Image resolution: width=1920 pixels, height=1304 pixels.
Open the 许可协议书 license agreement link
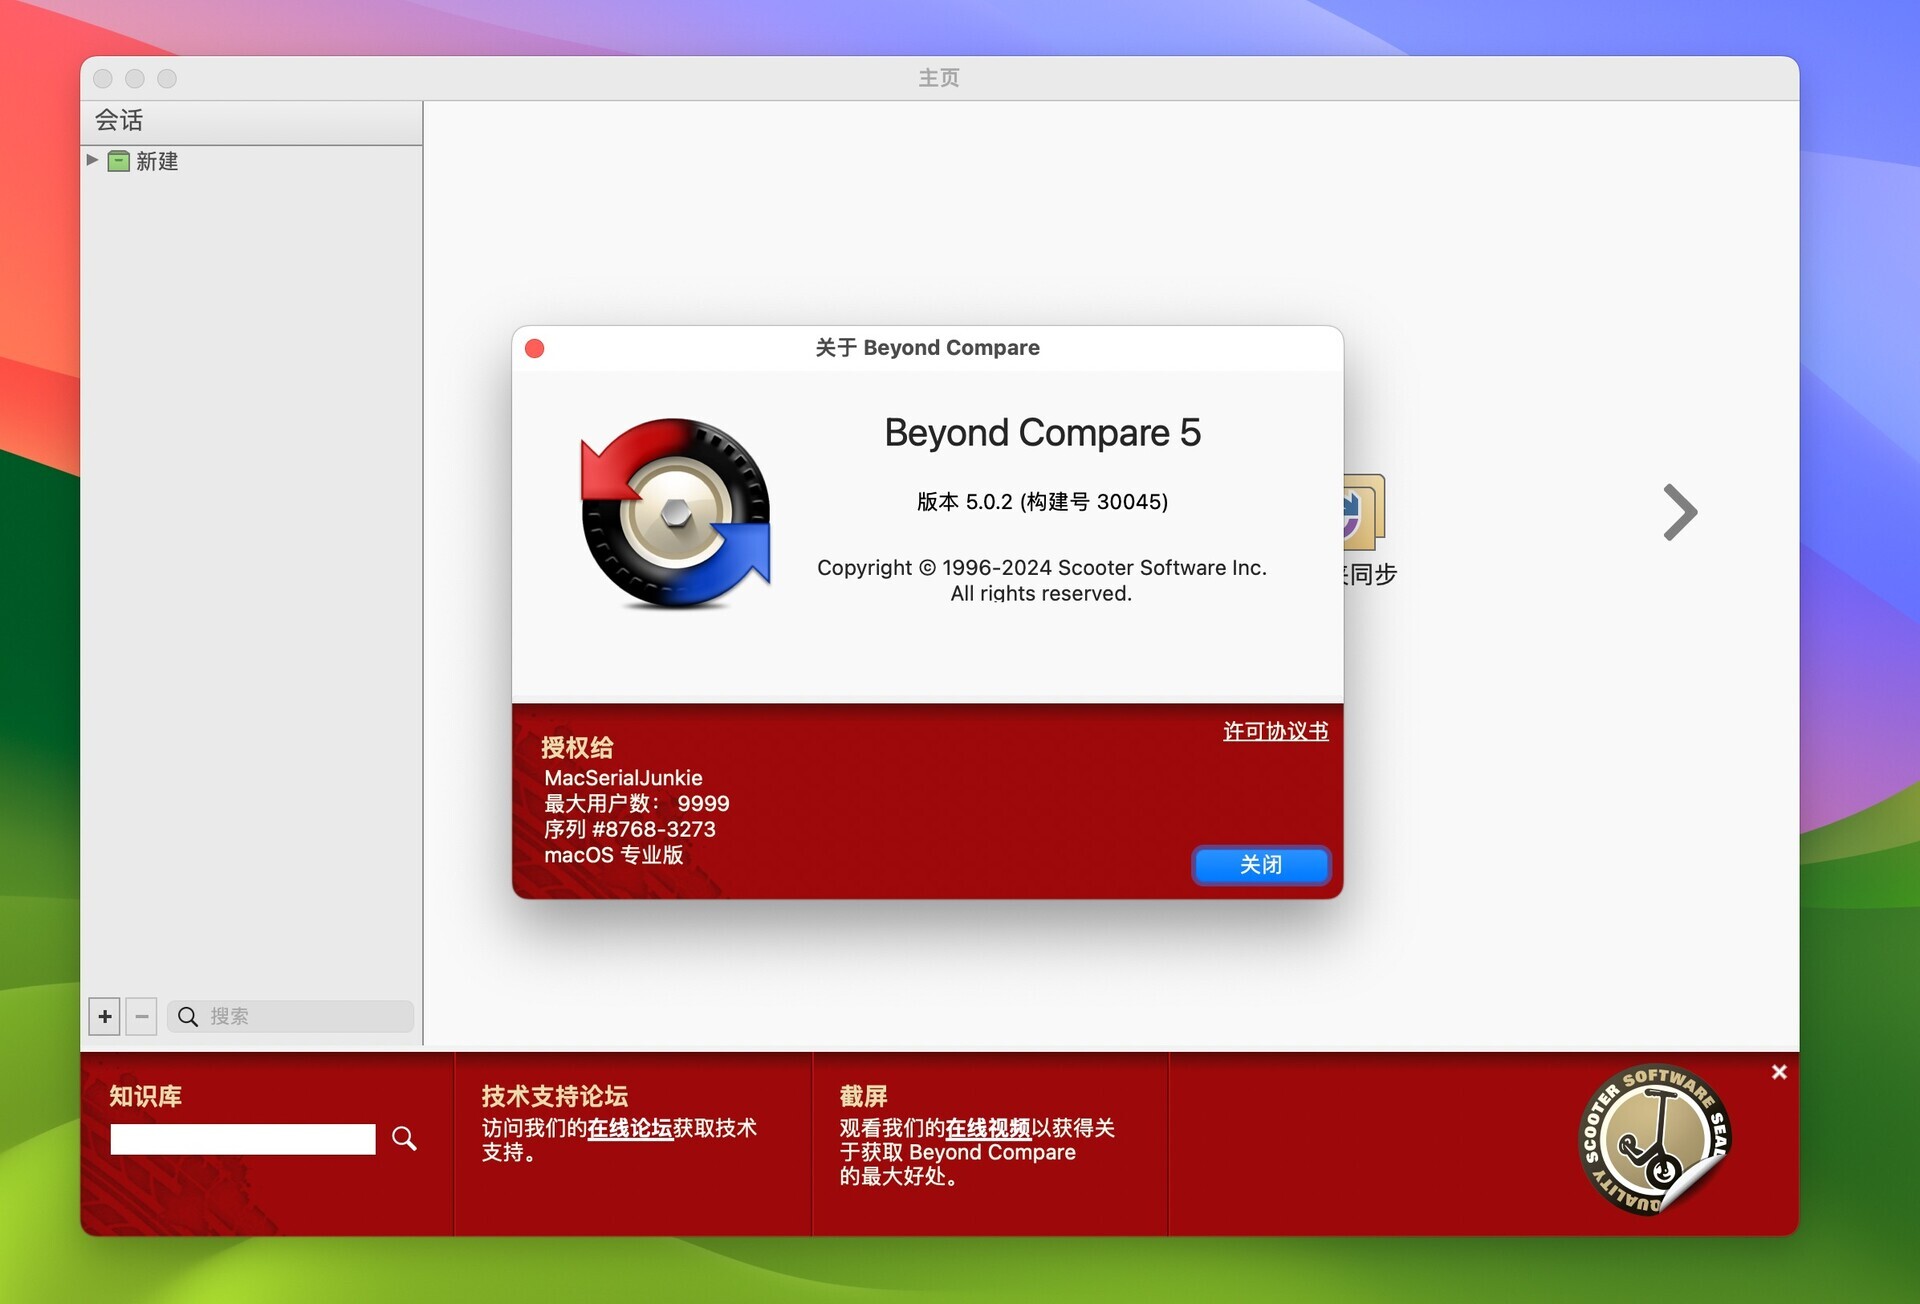tap(1275, 731)
